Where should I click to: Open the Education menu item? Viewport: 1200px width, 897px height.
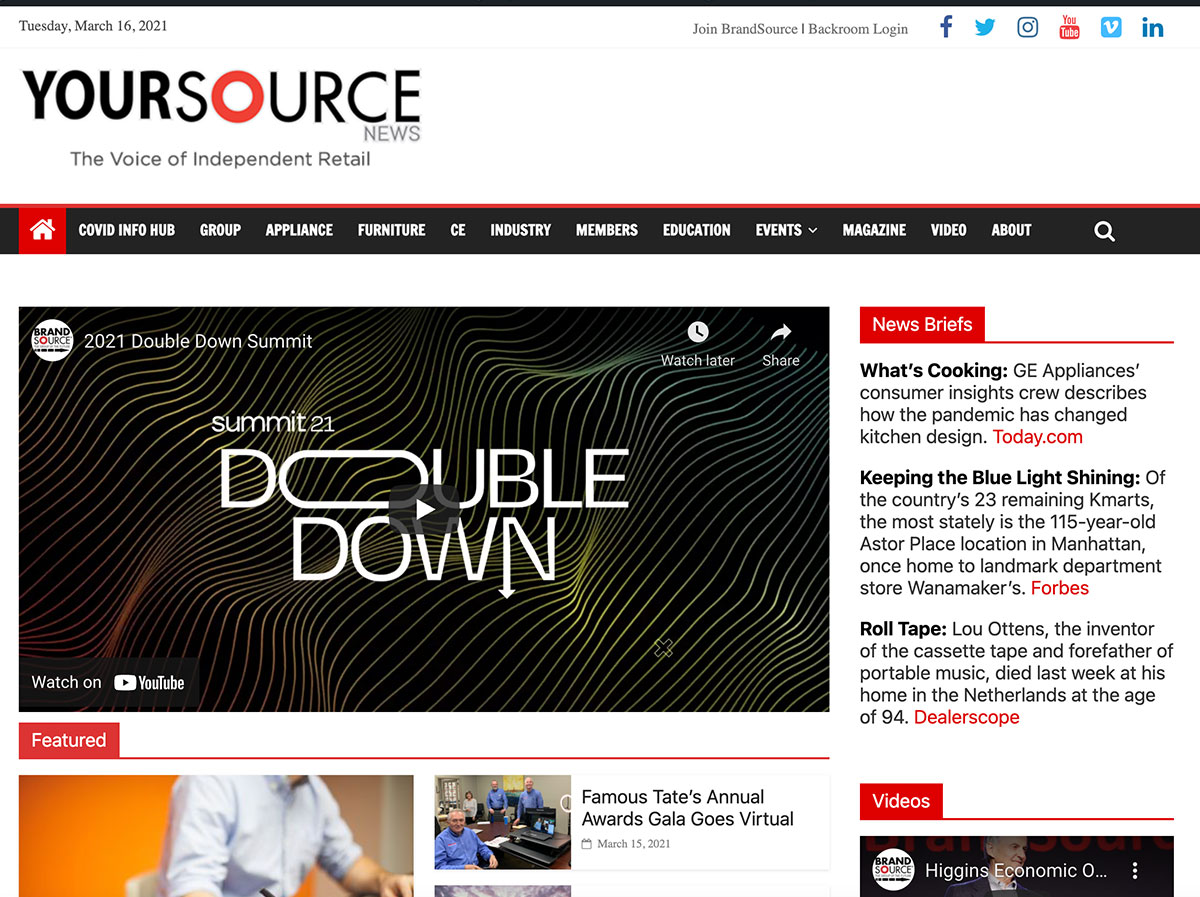pos(697,230)
